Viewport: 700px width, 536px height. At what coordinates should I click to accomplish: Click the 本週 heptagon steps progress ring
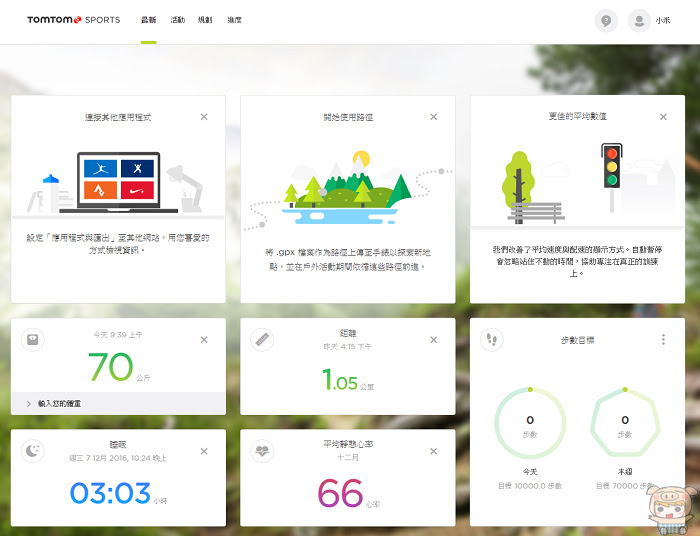point(625,422)
